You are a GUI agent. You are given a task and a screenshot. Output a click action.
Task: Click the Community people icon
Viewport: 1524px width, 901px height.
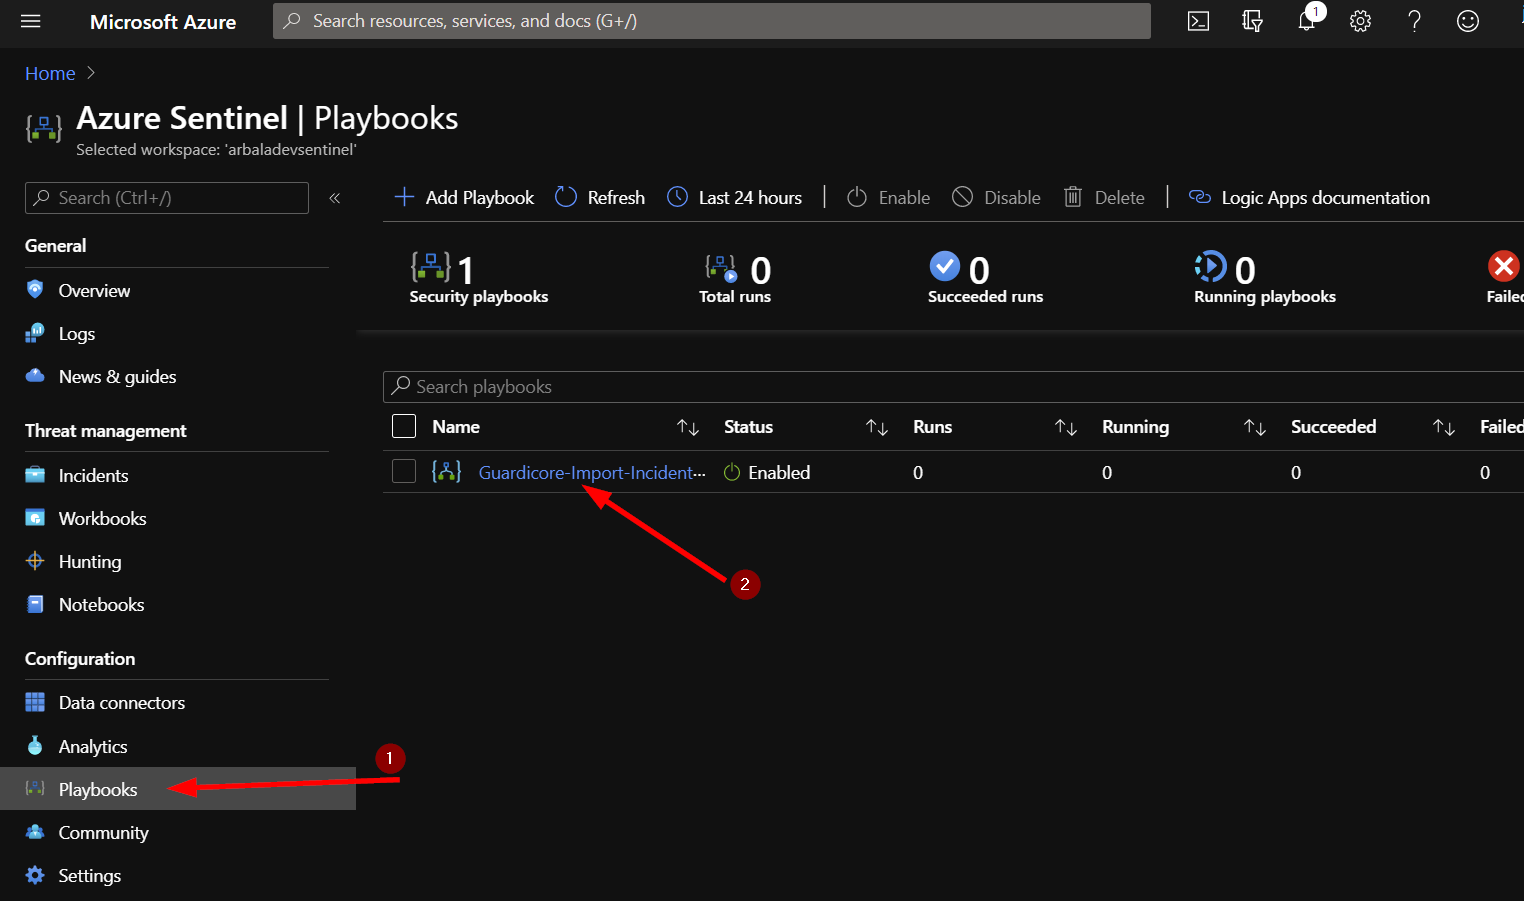coord(35,832)
